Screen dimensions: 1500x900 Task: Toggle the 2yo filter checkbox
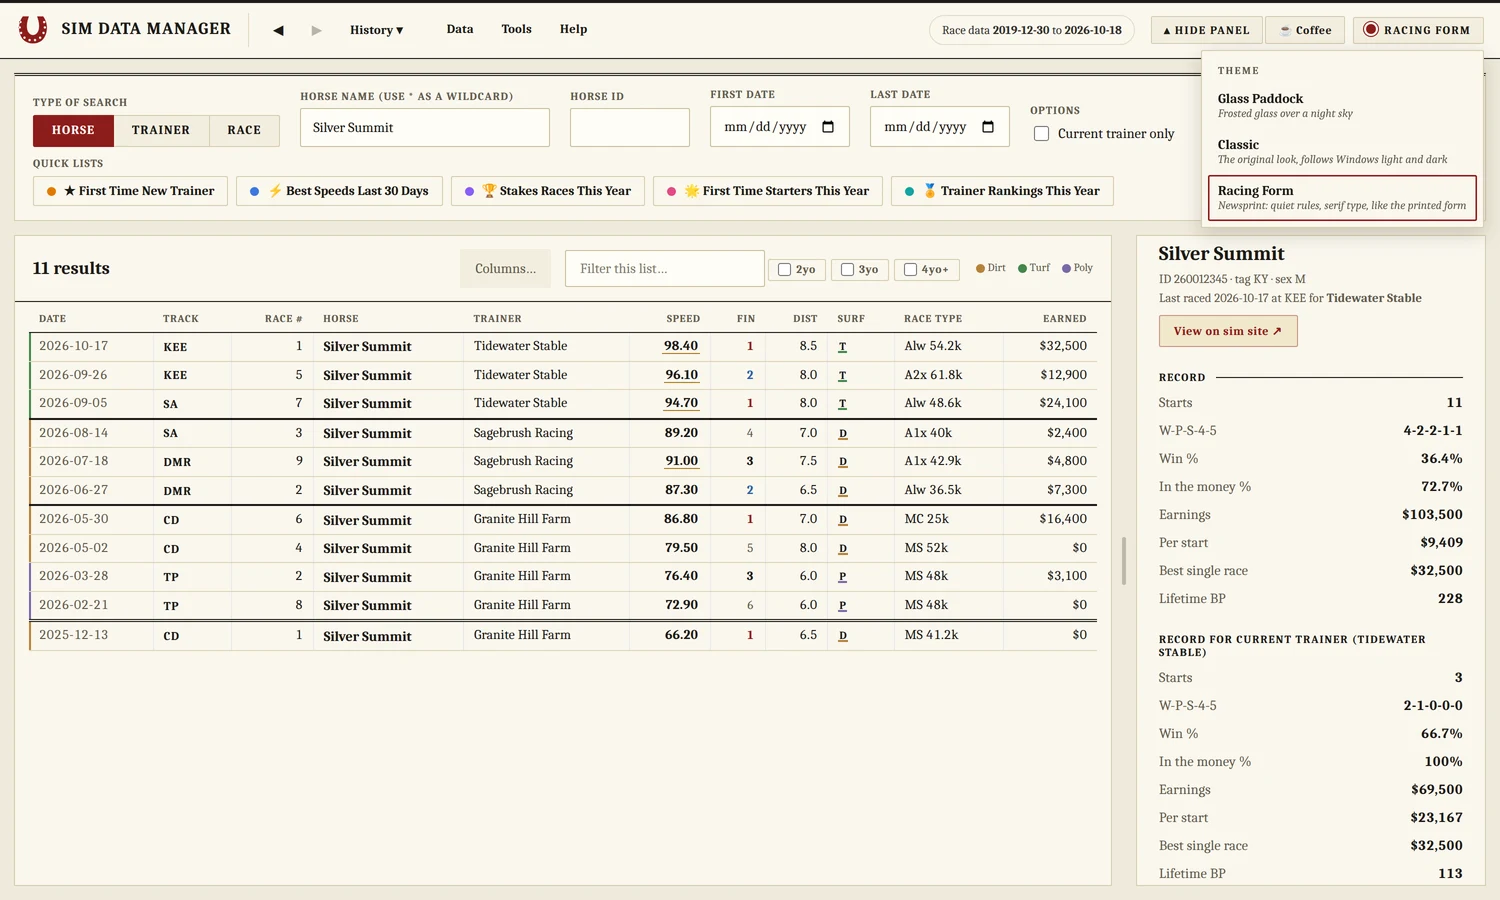785,270
